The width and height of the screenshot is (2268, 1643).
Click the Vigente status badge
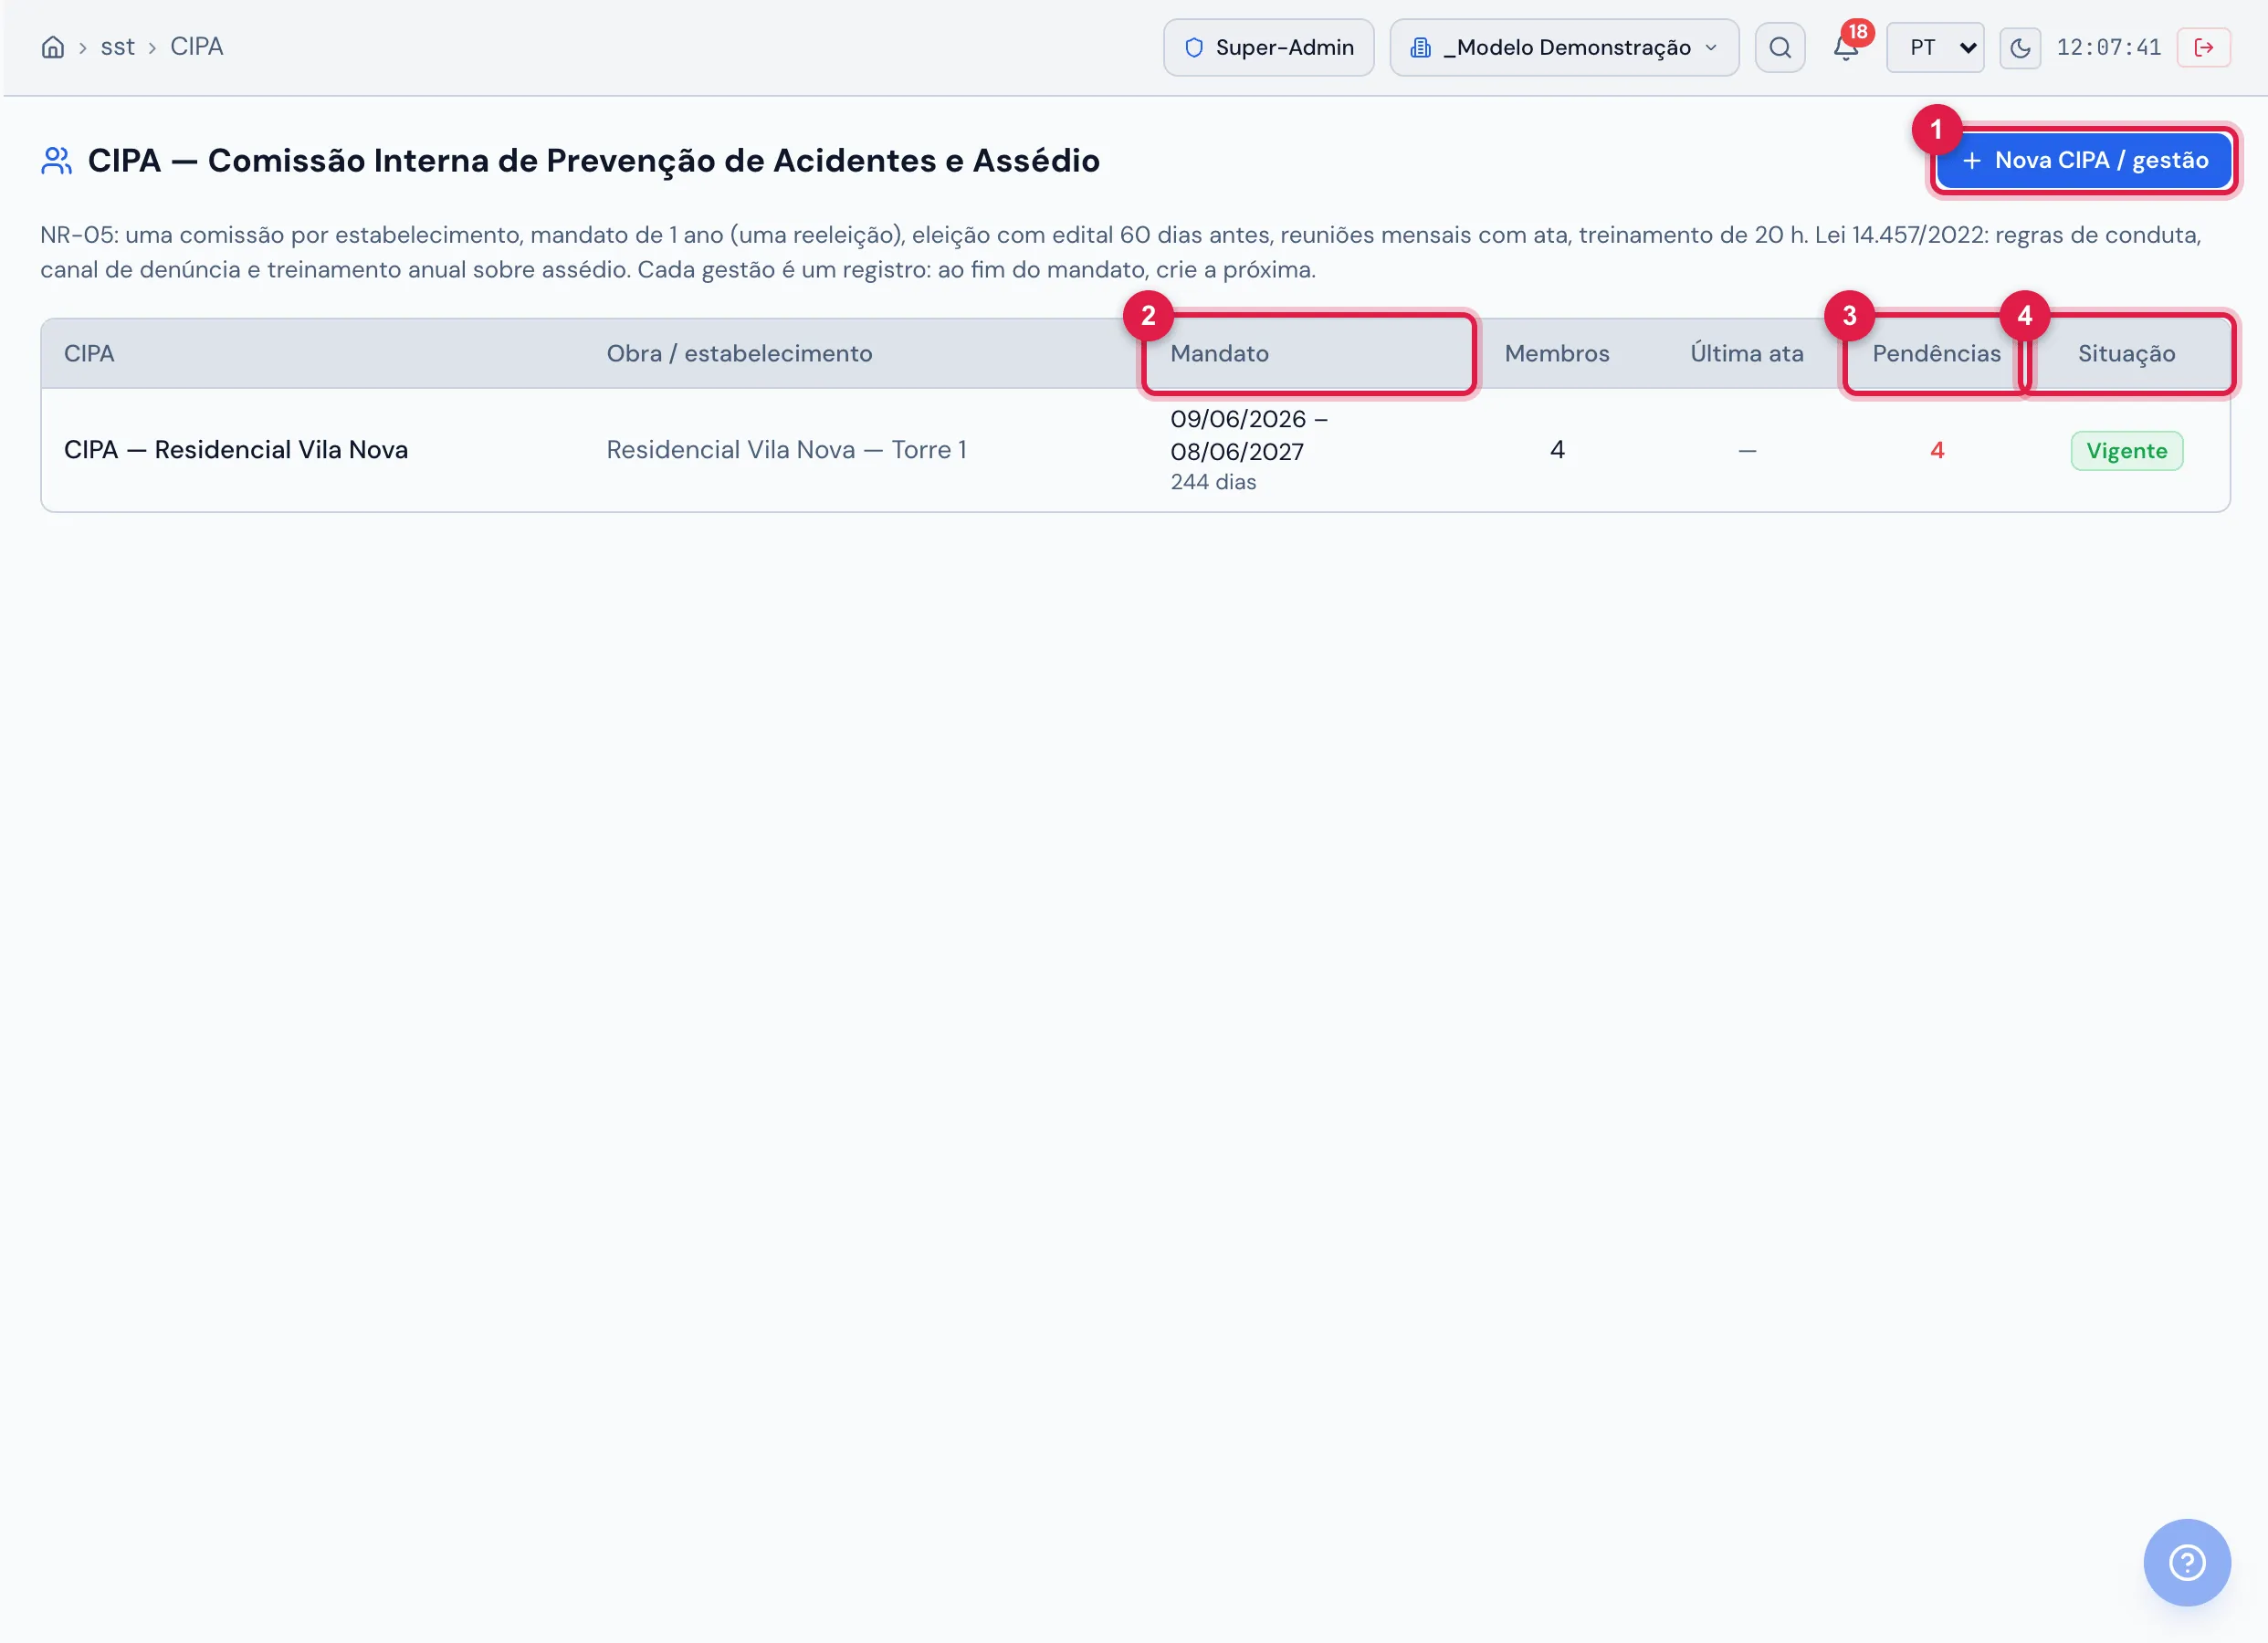click(x=2126, y=451)
